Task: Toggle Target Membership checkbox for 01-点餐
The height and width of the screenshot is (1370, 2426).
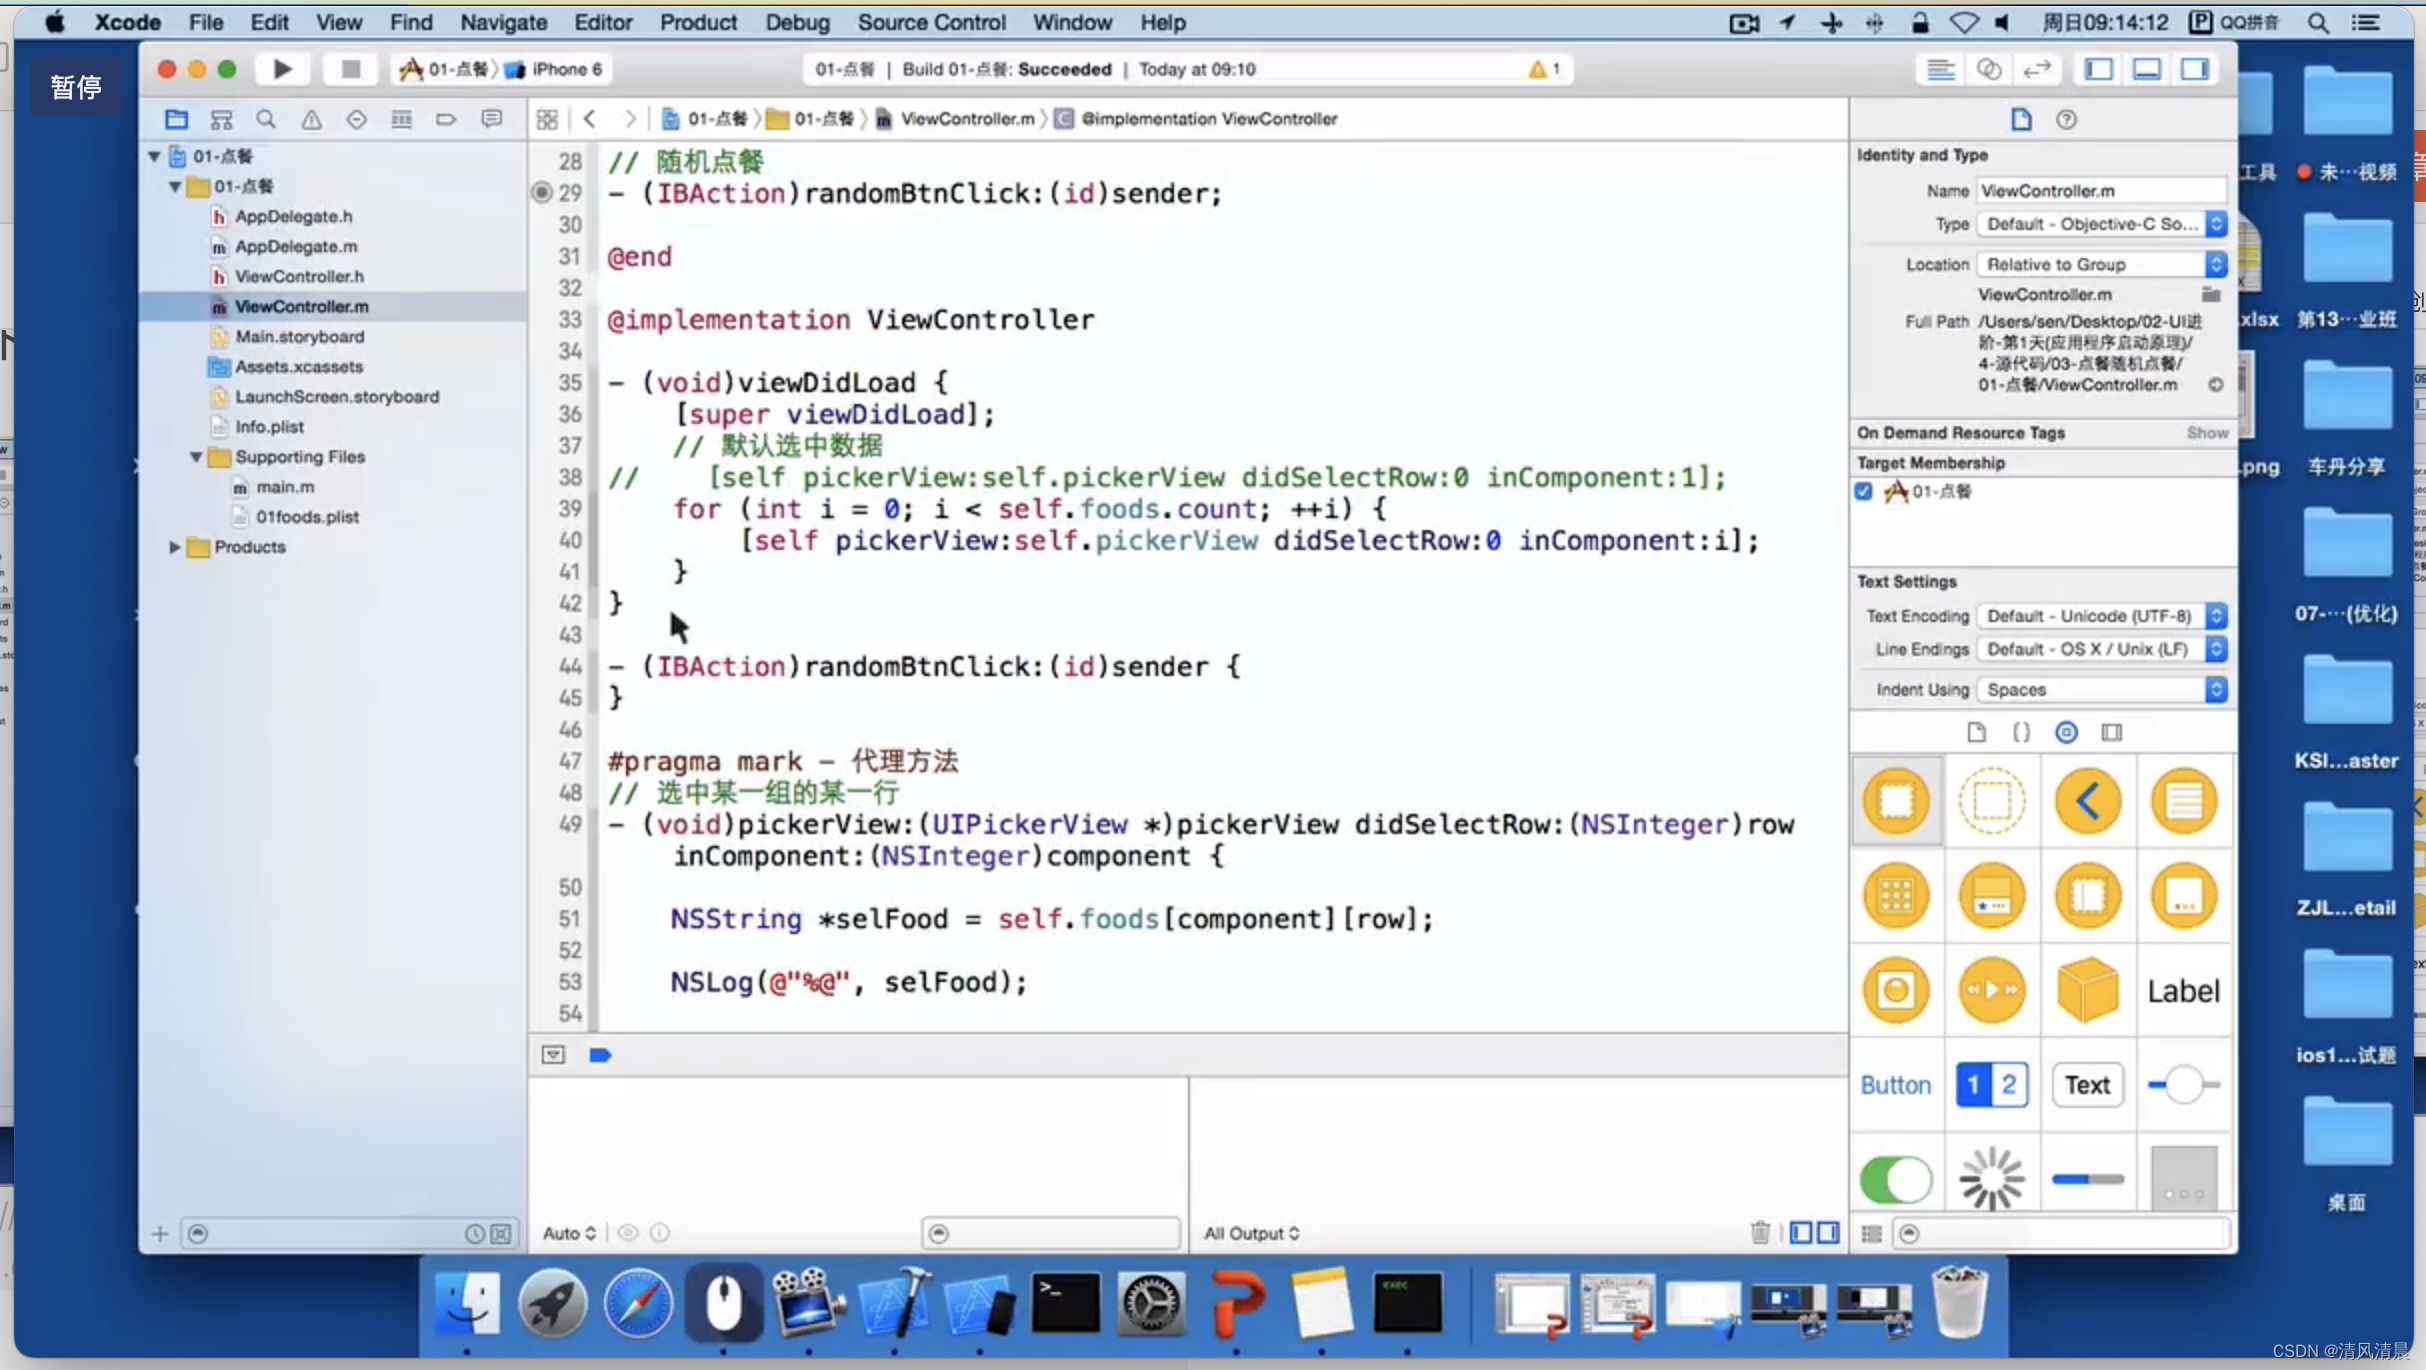Action: [1866, 490]
